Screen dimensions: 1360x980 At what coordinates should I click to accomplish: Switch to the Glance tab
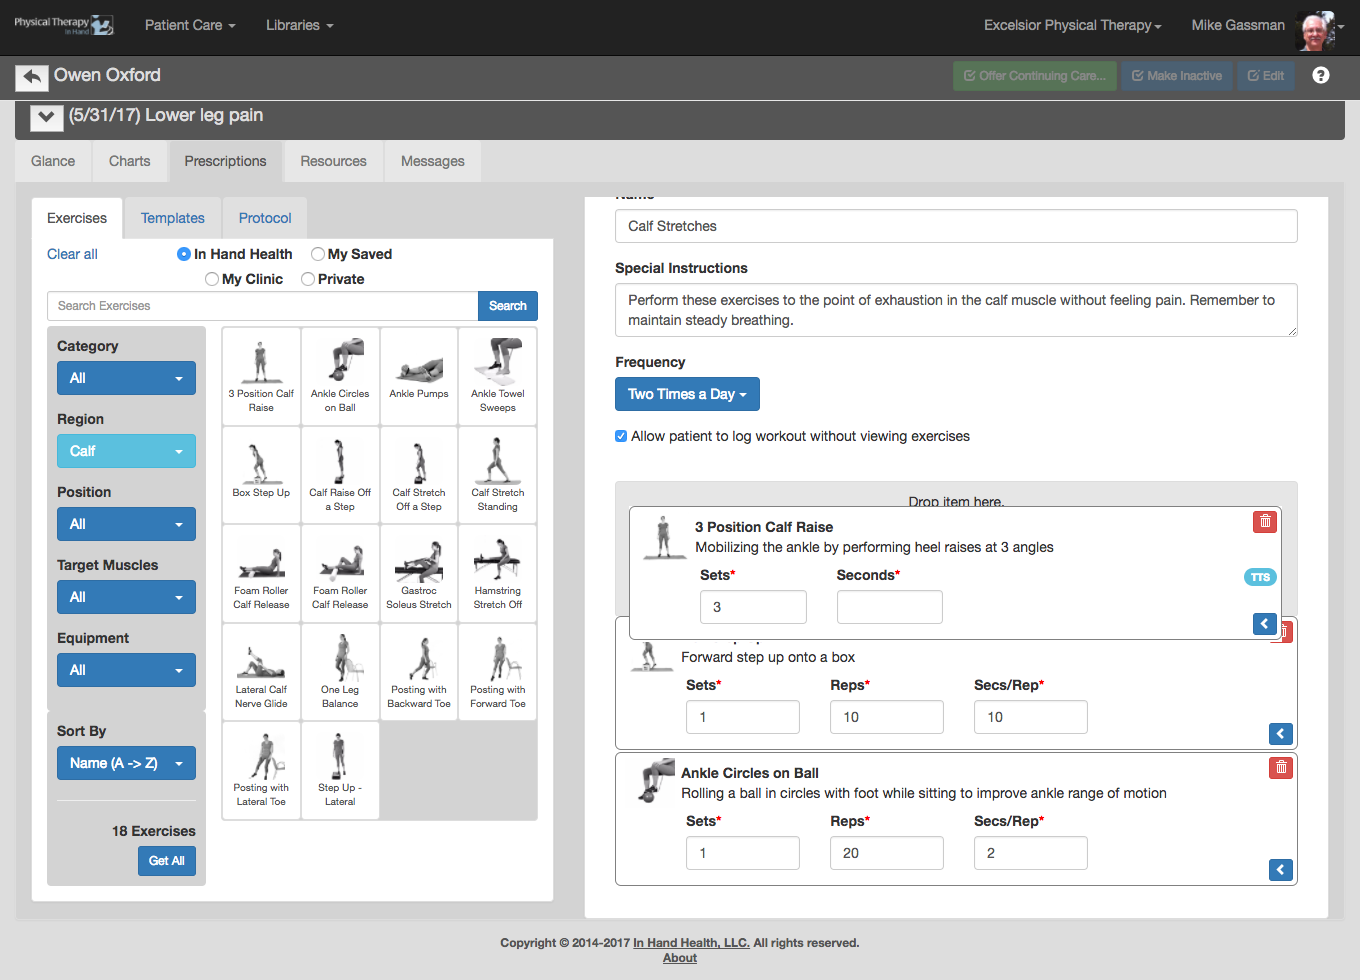point(53,161)
